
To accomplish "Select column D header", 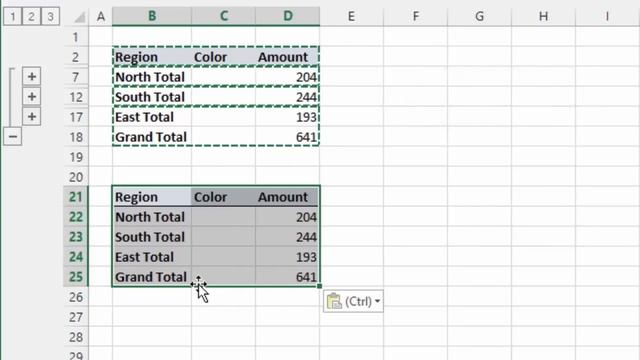I will tap(288, 16).
